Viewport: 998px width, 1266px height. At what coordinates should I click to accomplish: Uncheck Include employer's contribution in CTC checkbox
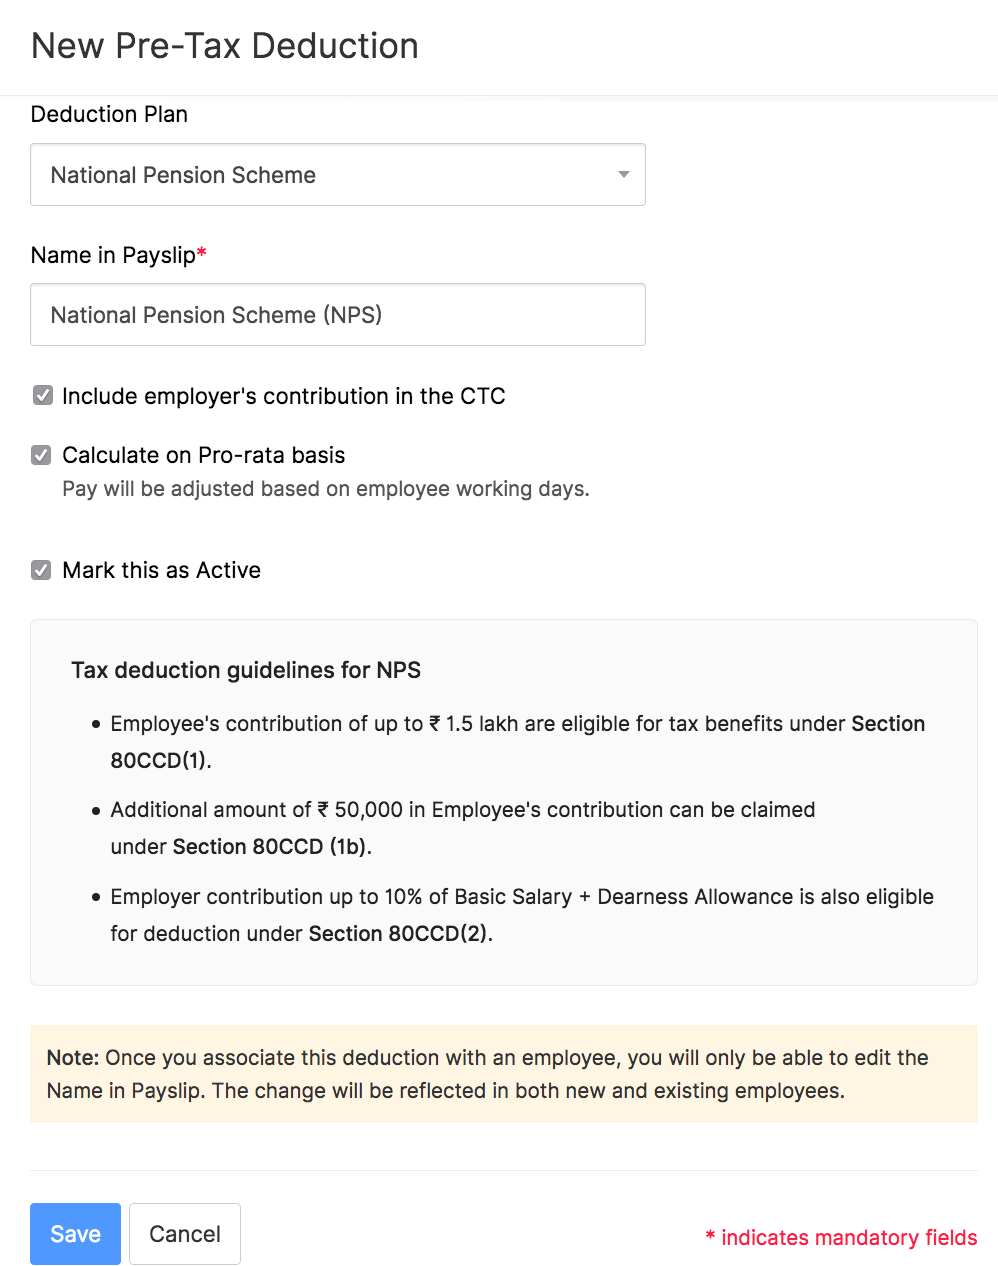coord(42,396)
